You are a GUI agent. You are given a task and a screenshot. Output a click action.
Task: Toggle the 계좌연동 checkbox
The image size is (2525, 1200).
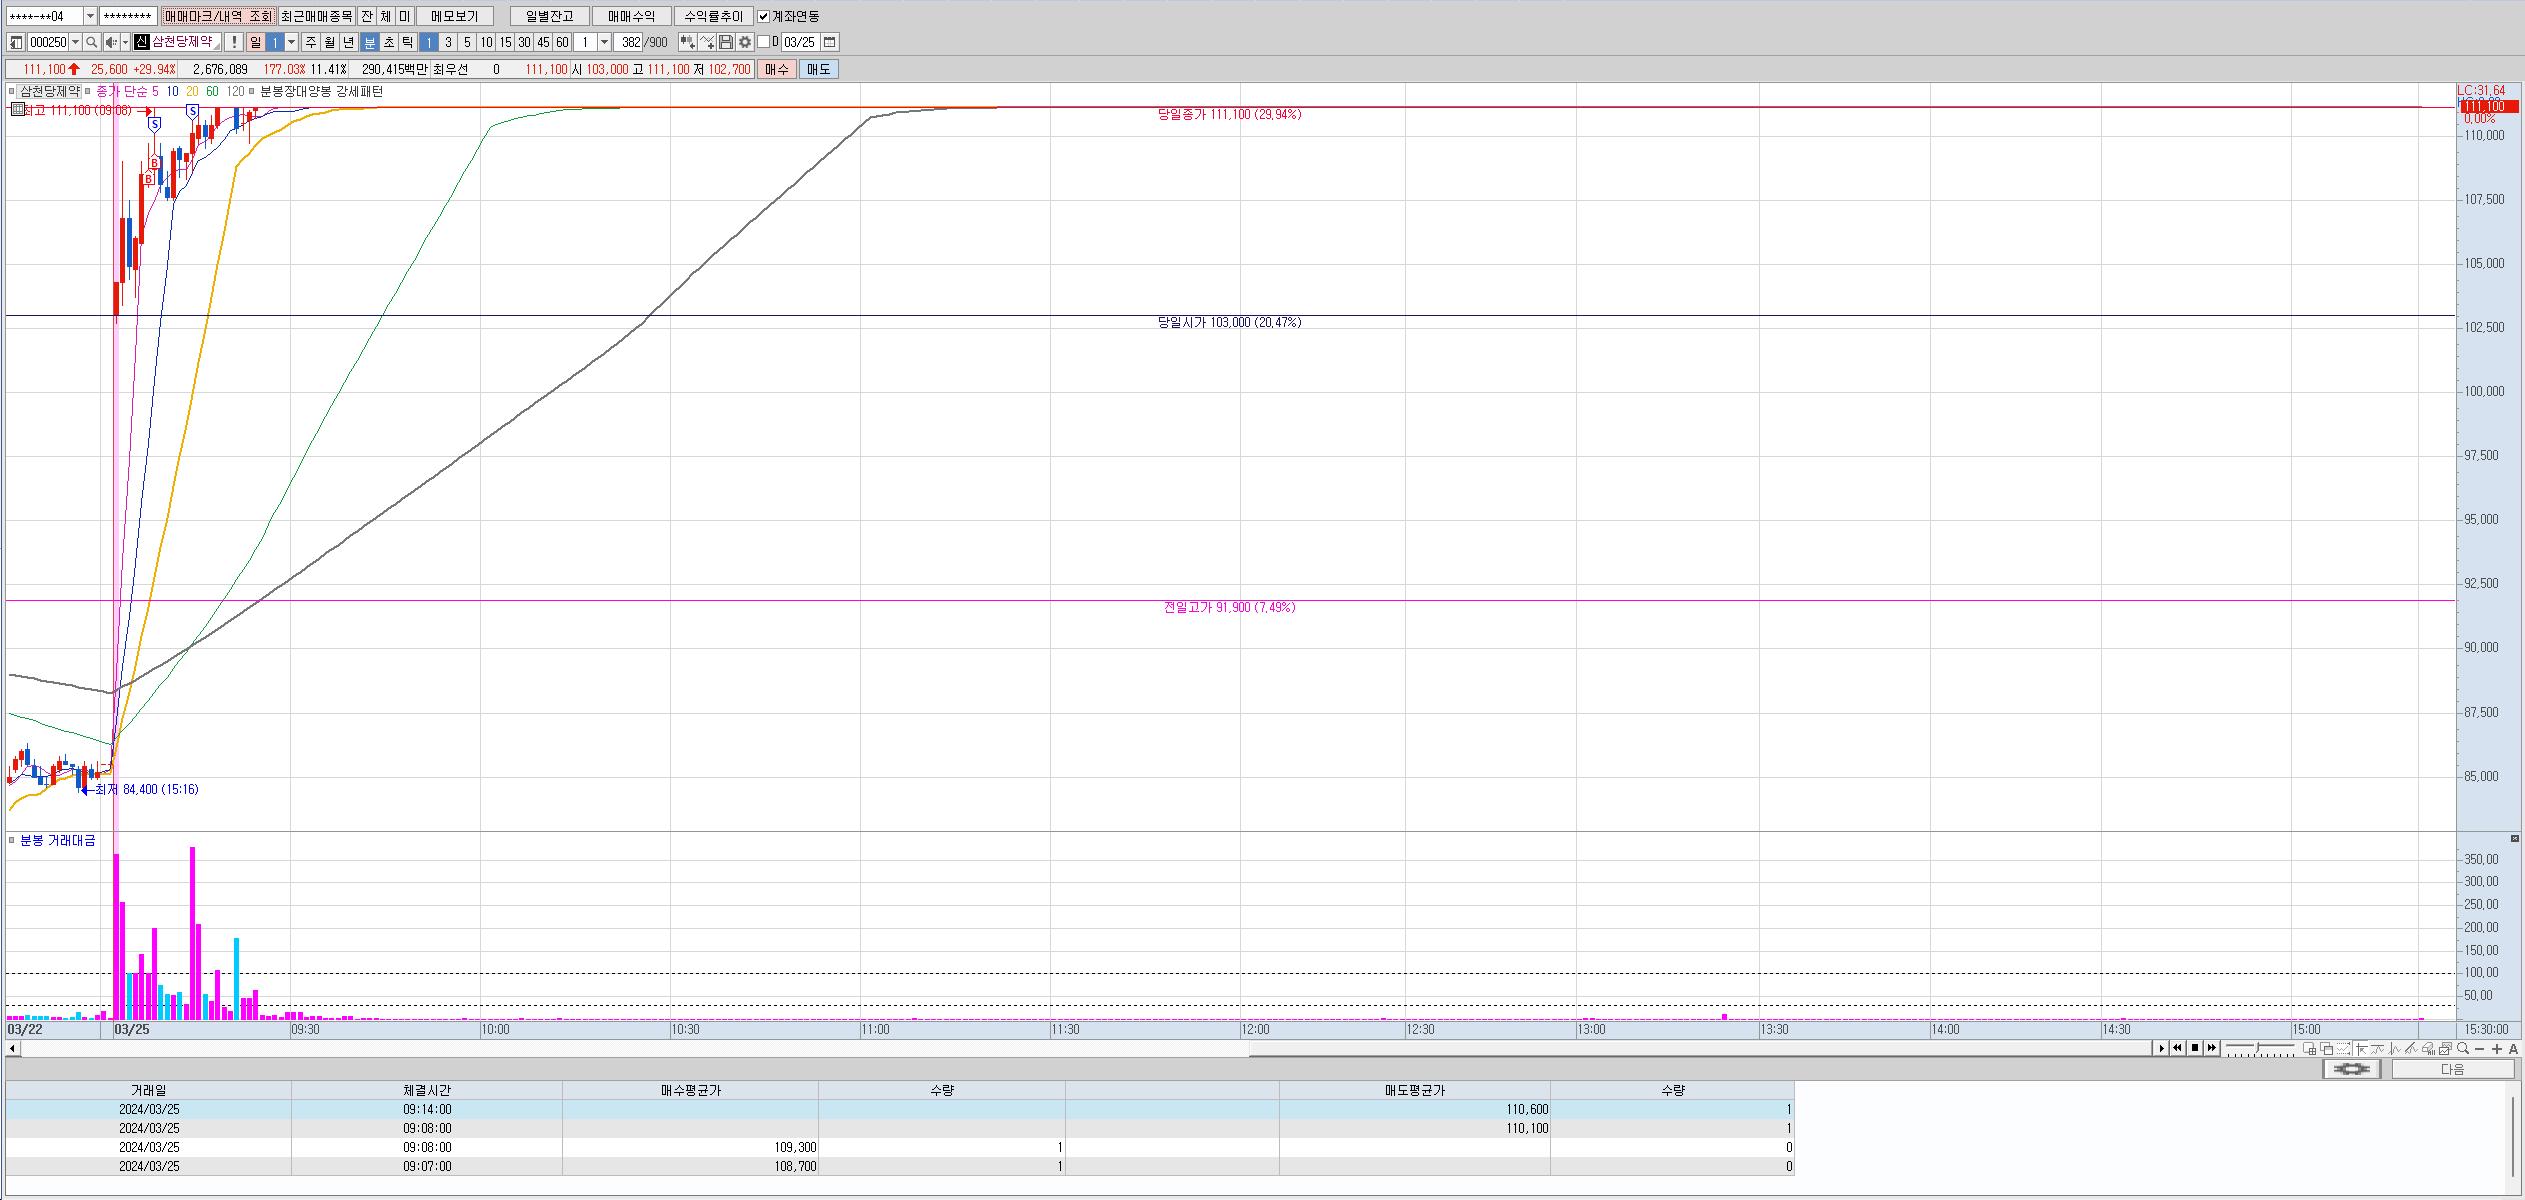click(764, 16)
